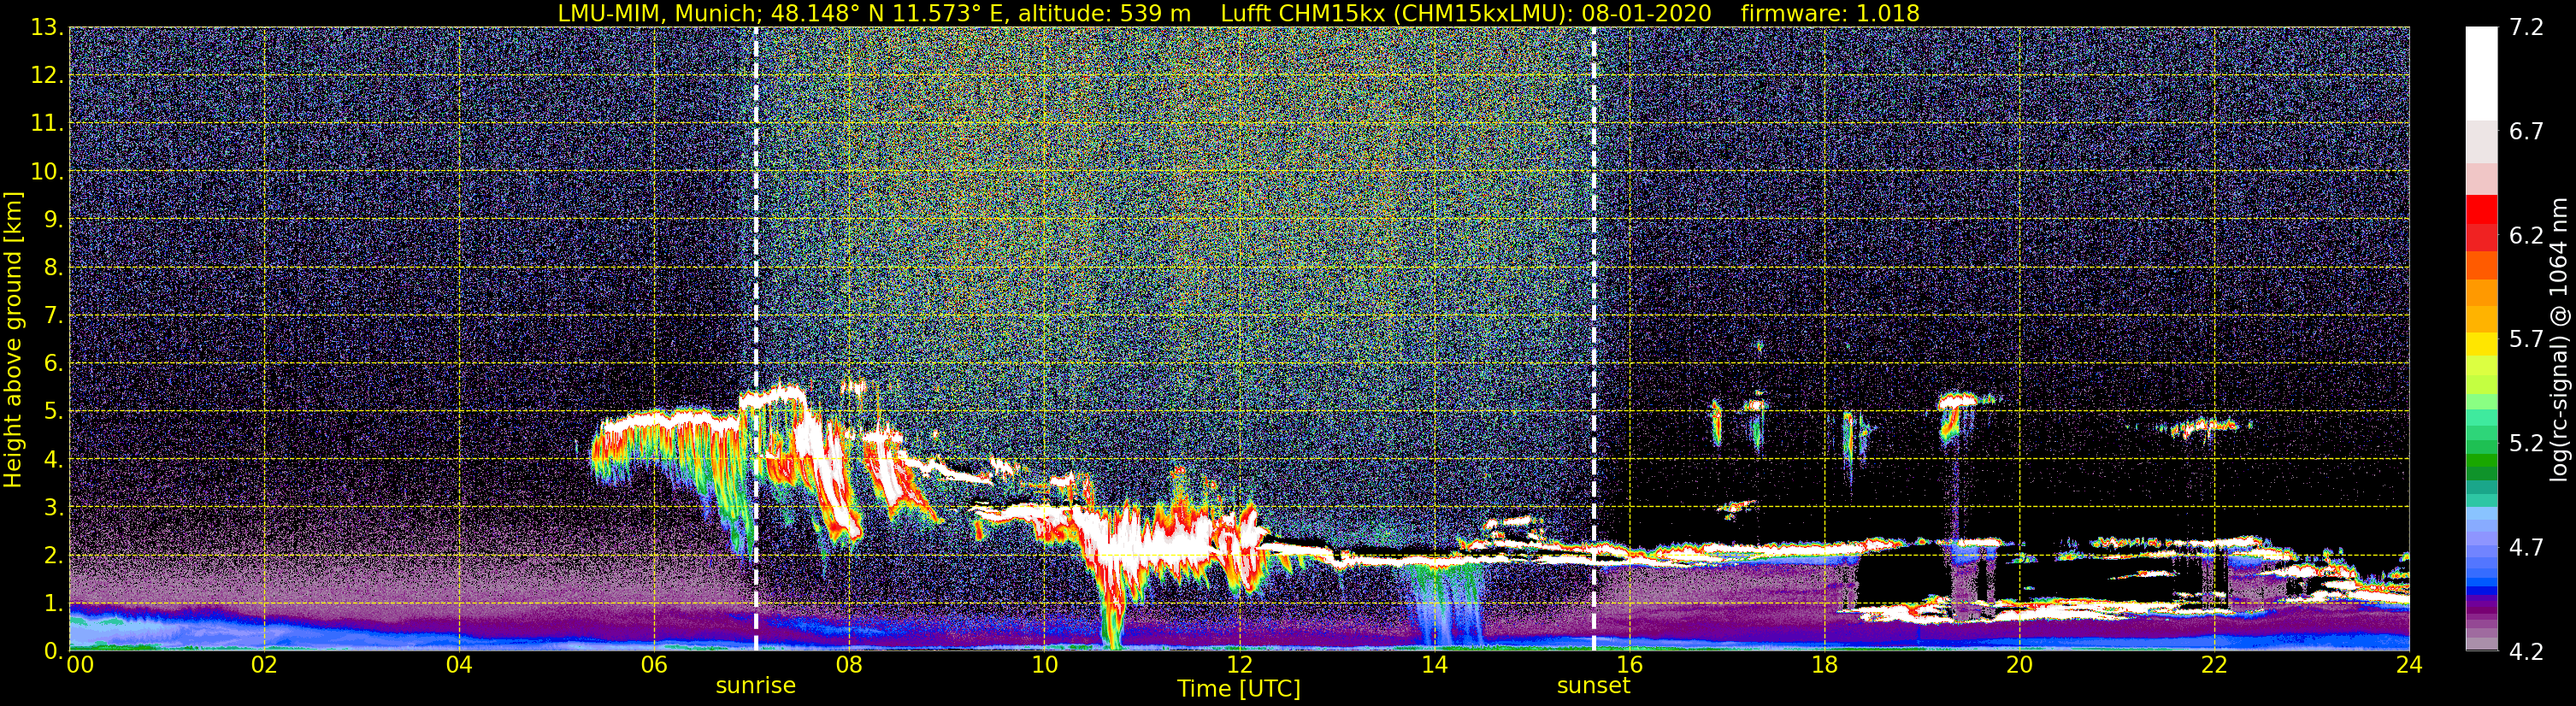Click the 'log(rc-signal) @ 1064 nm' colorbar label
Image resolution: width=2576 pixels, height=706 pixels.
(x=2557, y=340)
